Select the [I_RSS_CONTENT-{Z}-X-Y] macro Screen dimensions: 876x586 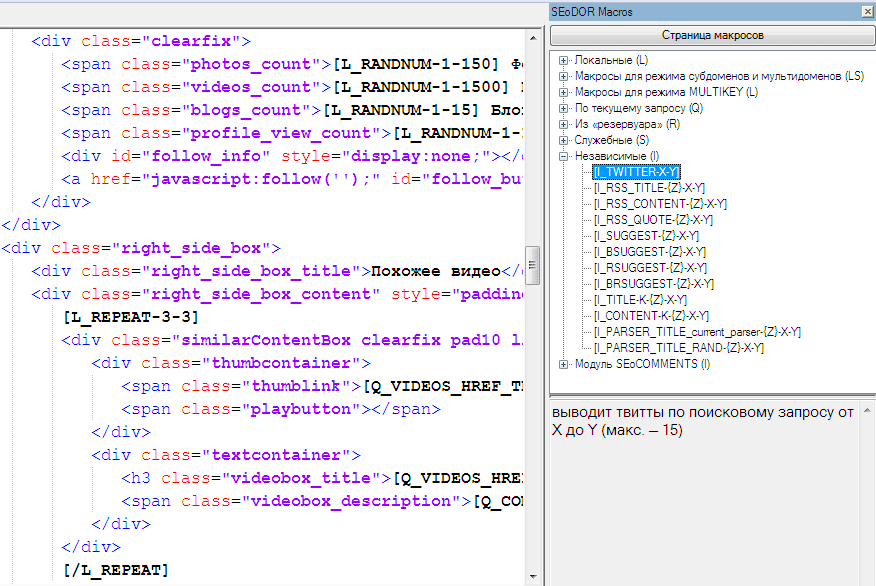(660, 204)
